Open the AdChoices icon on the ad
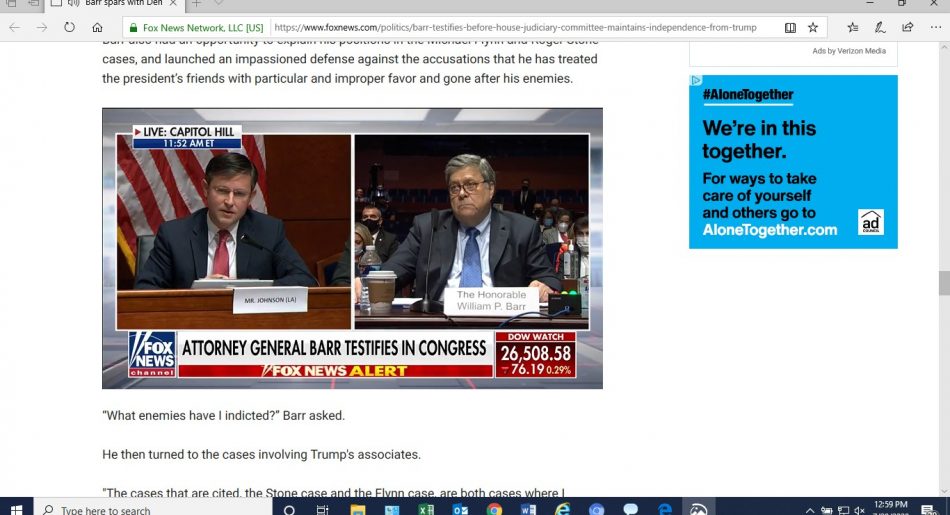950x515 pixels. tap(696, 80)
